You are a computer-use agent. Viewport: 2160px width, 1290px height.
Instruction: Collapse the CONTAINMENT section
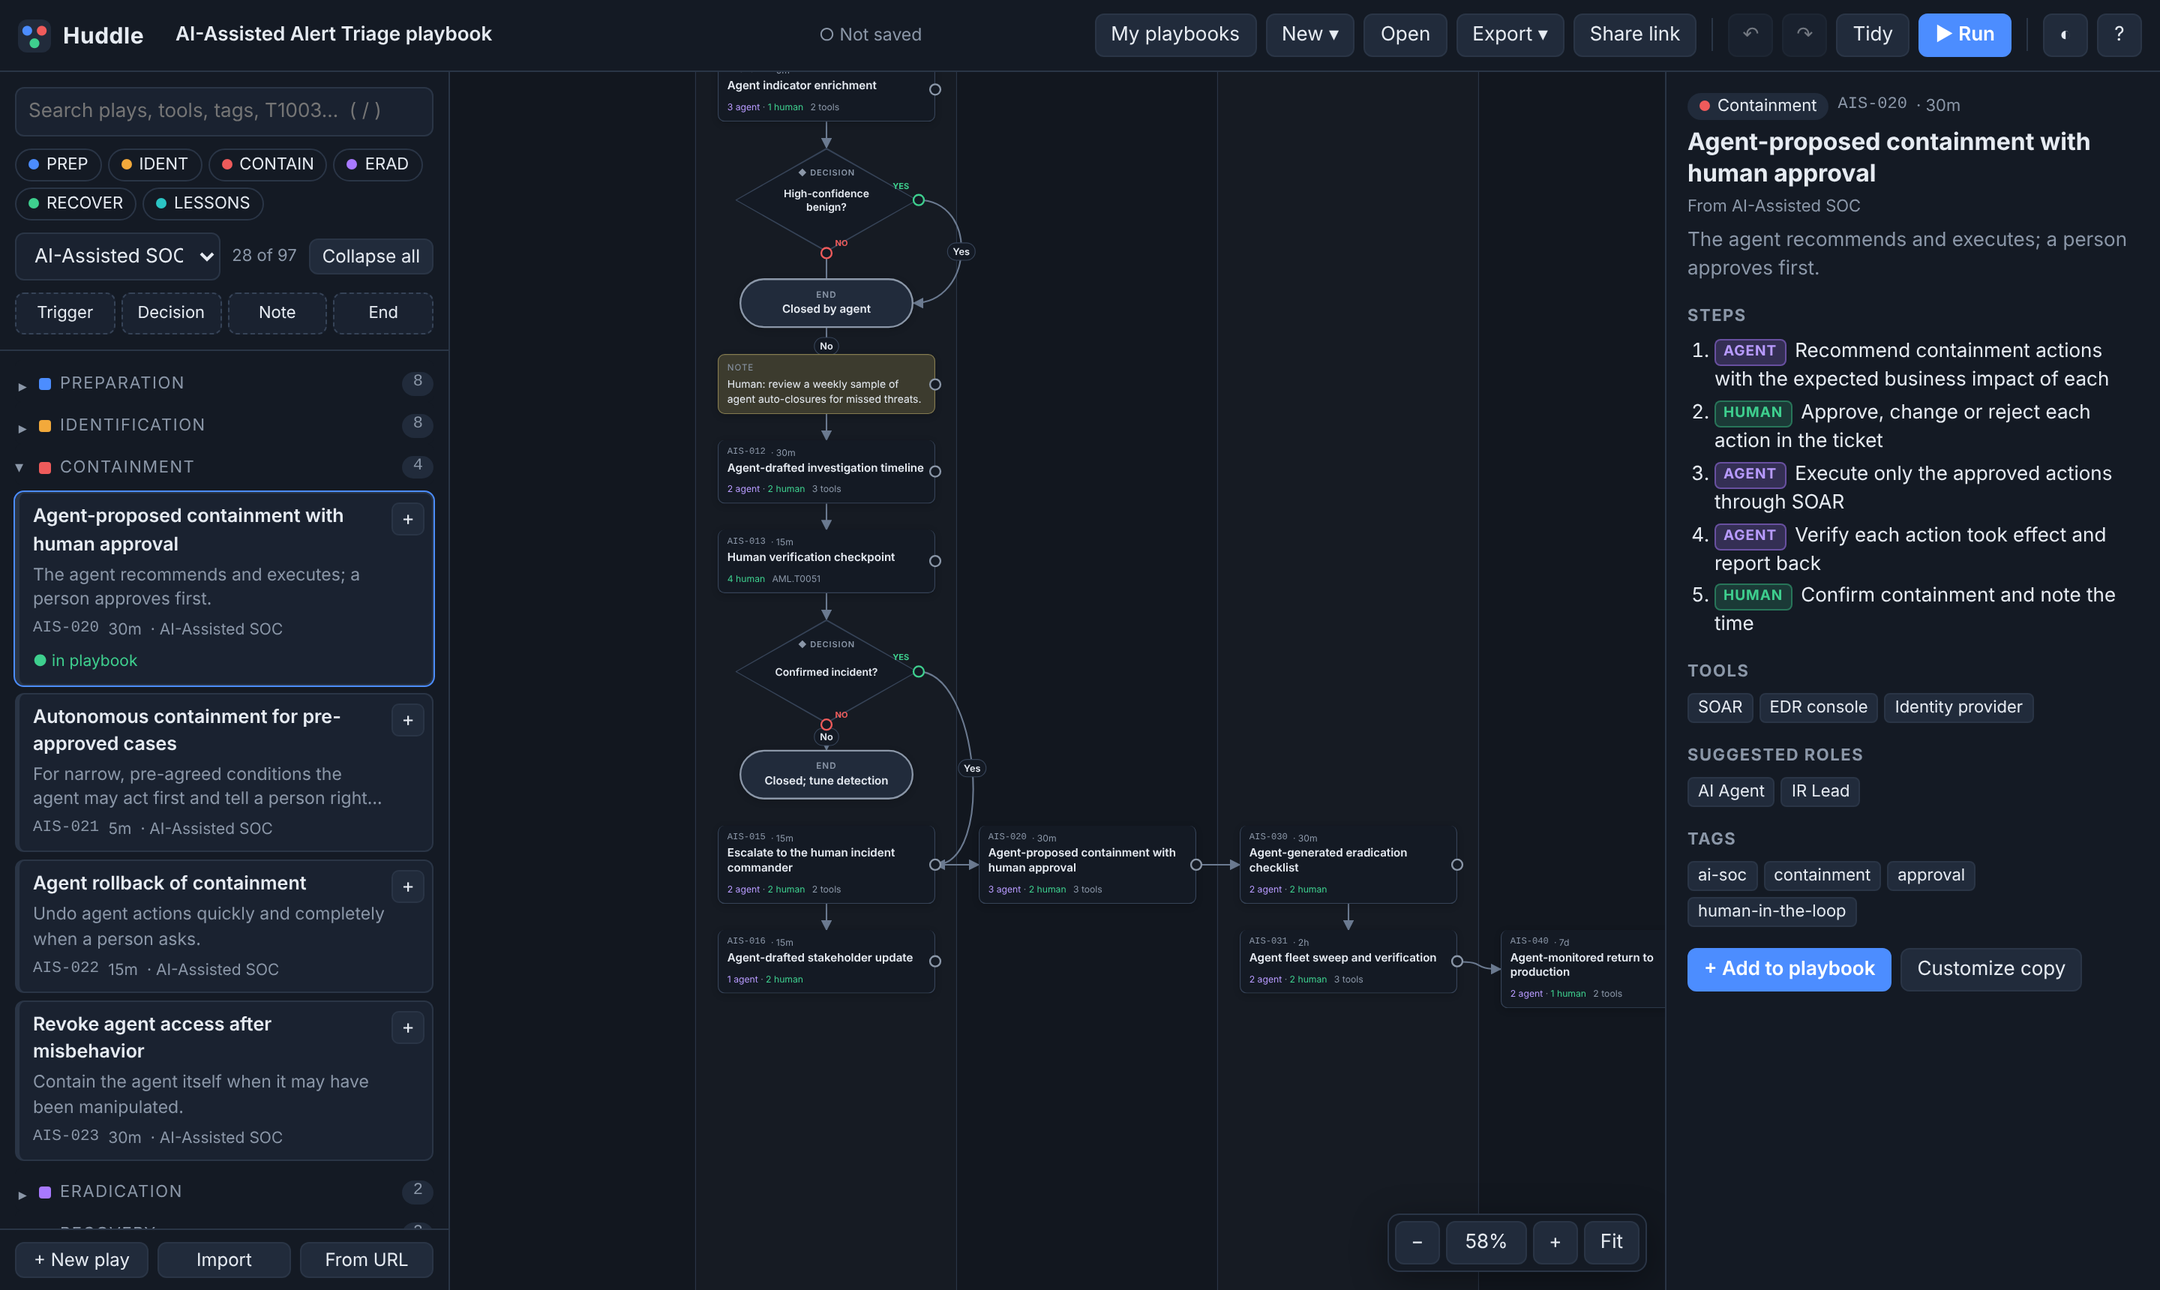point(223,467)
